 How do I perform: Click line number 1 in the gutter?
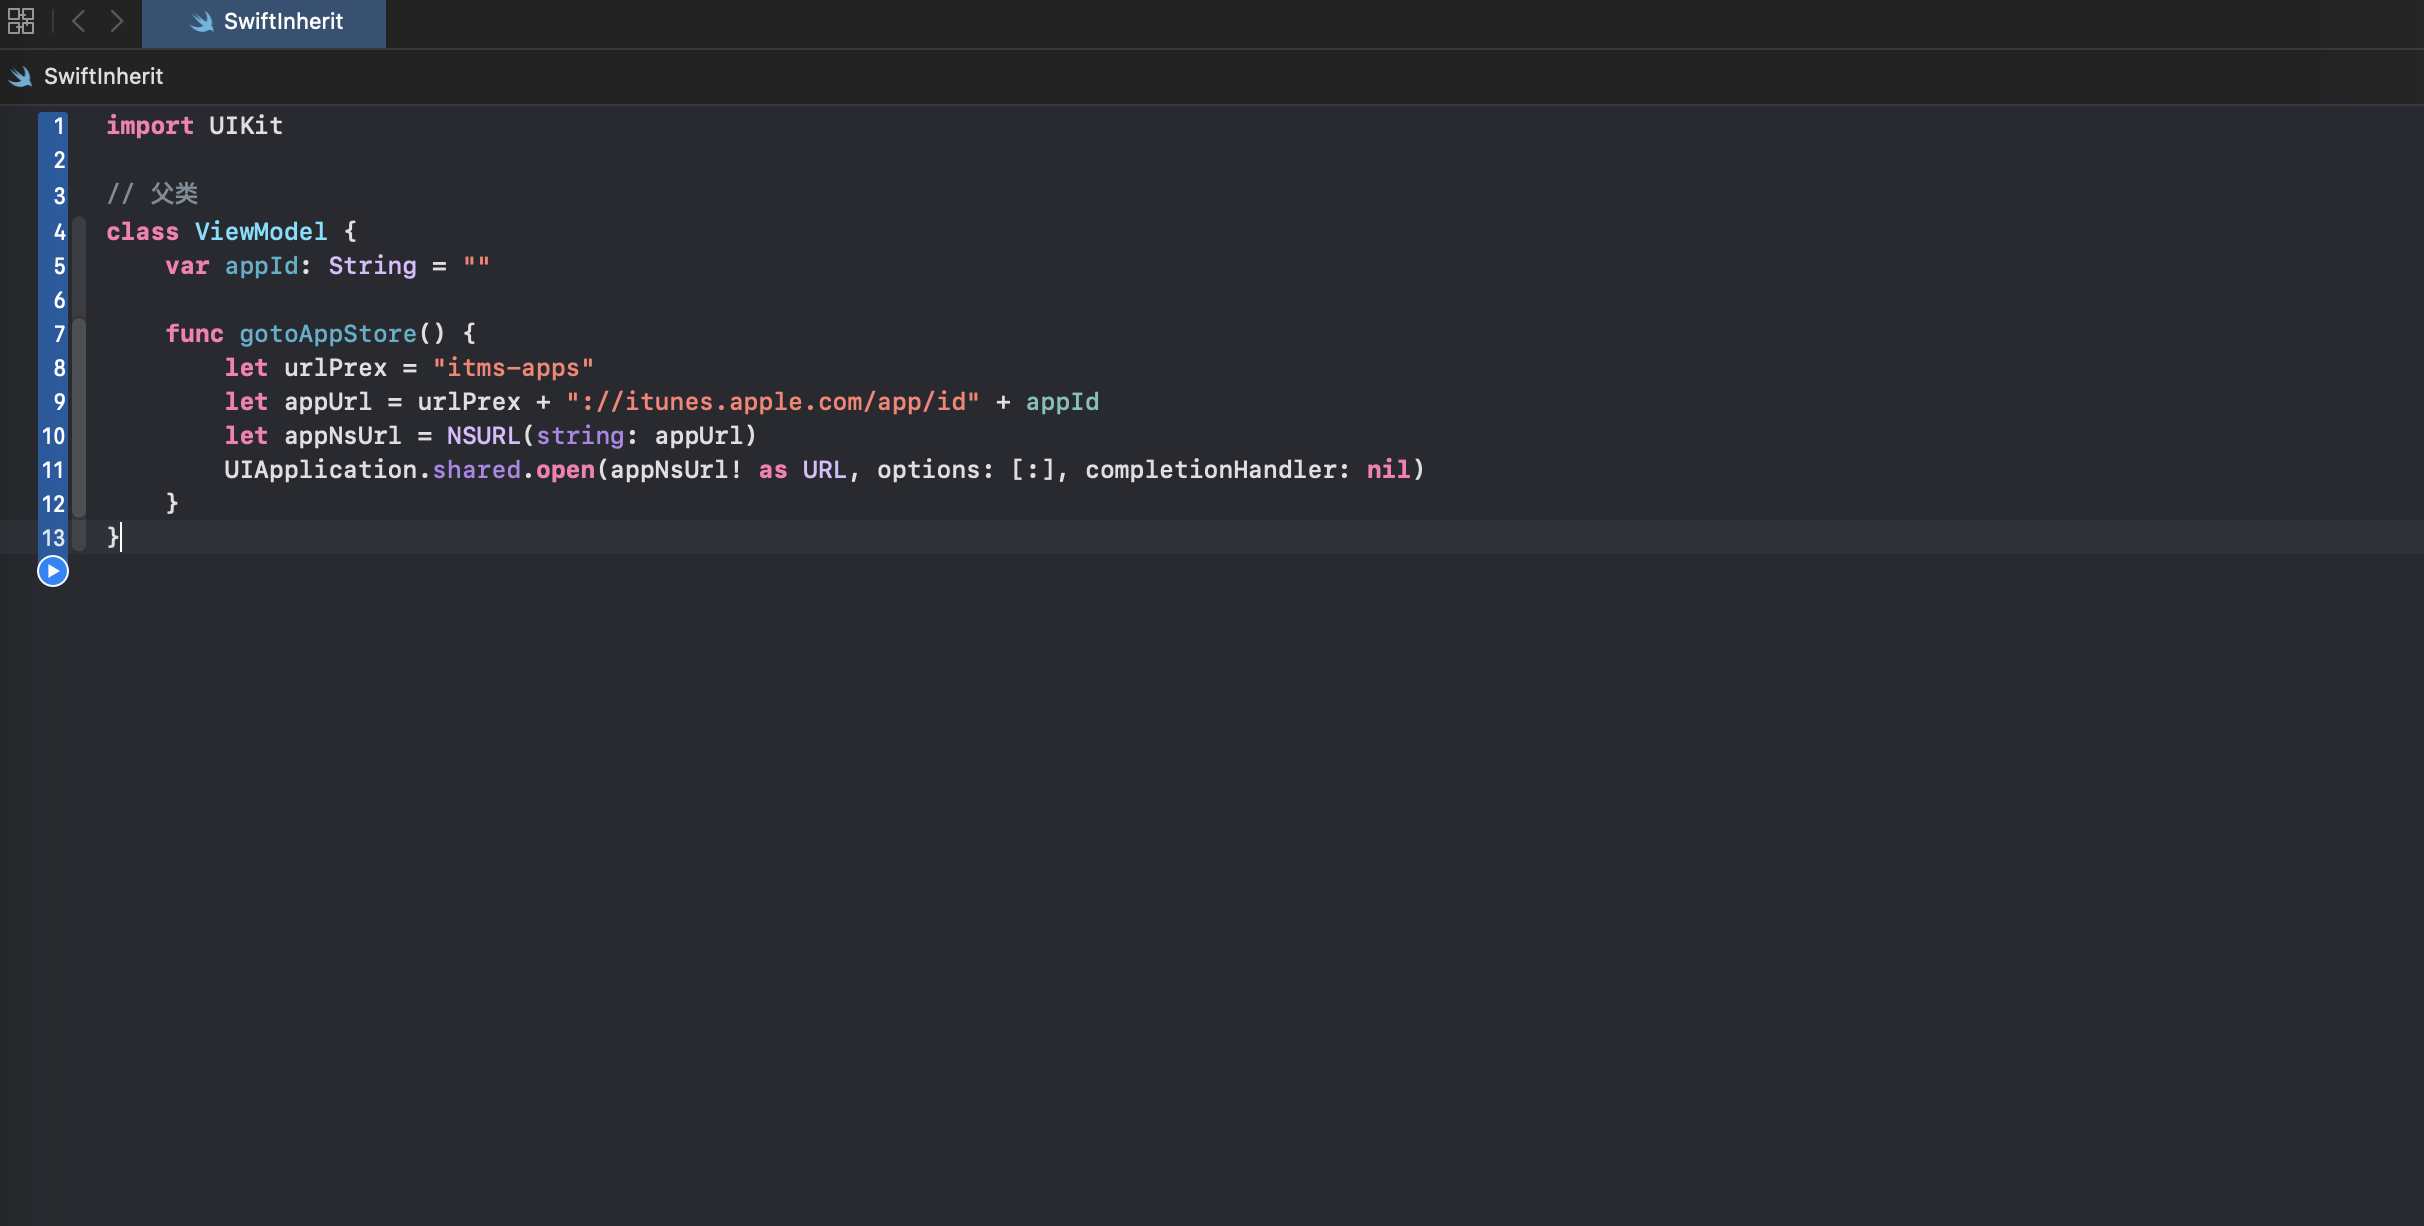coord(58,126)
